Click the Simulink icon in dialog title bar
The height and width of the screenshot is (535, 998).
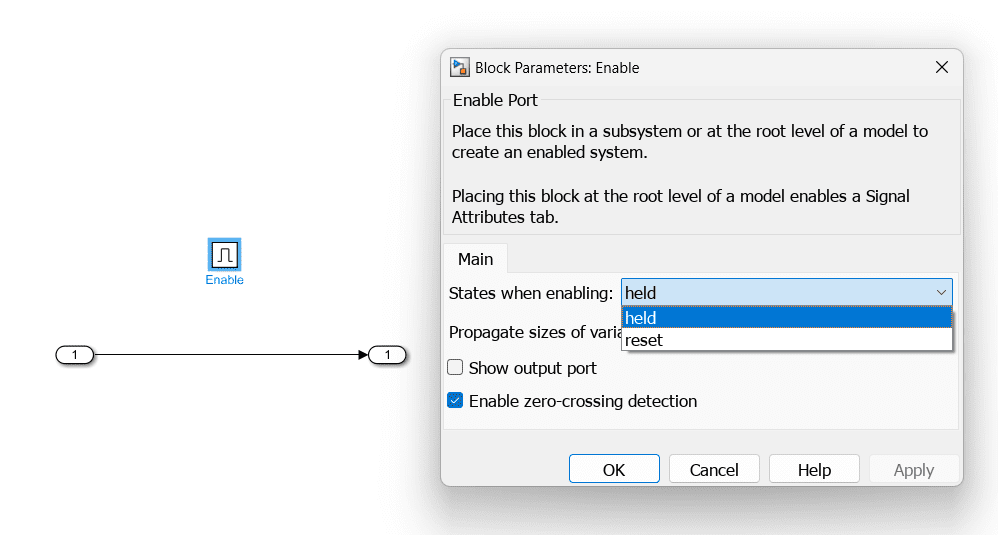(460, 67)
